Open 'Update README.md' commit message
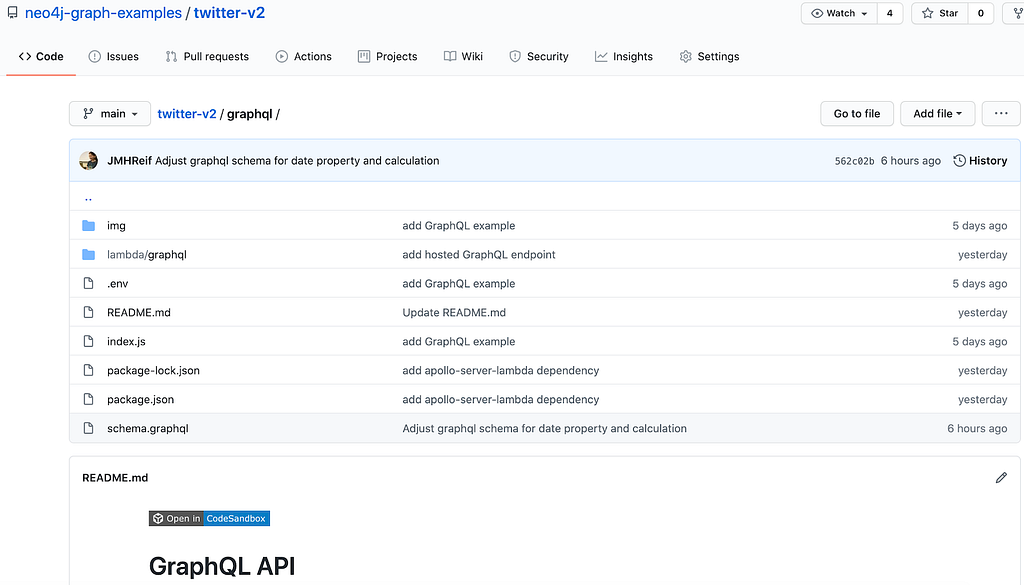The height and width of the screenshot is (585, 1024). click(x=454, y=313)
